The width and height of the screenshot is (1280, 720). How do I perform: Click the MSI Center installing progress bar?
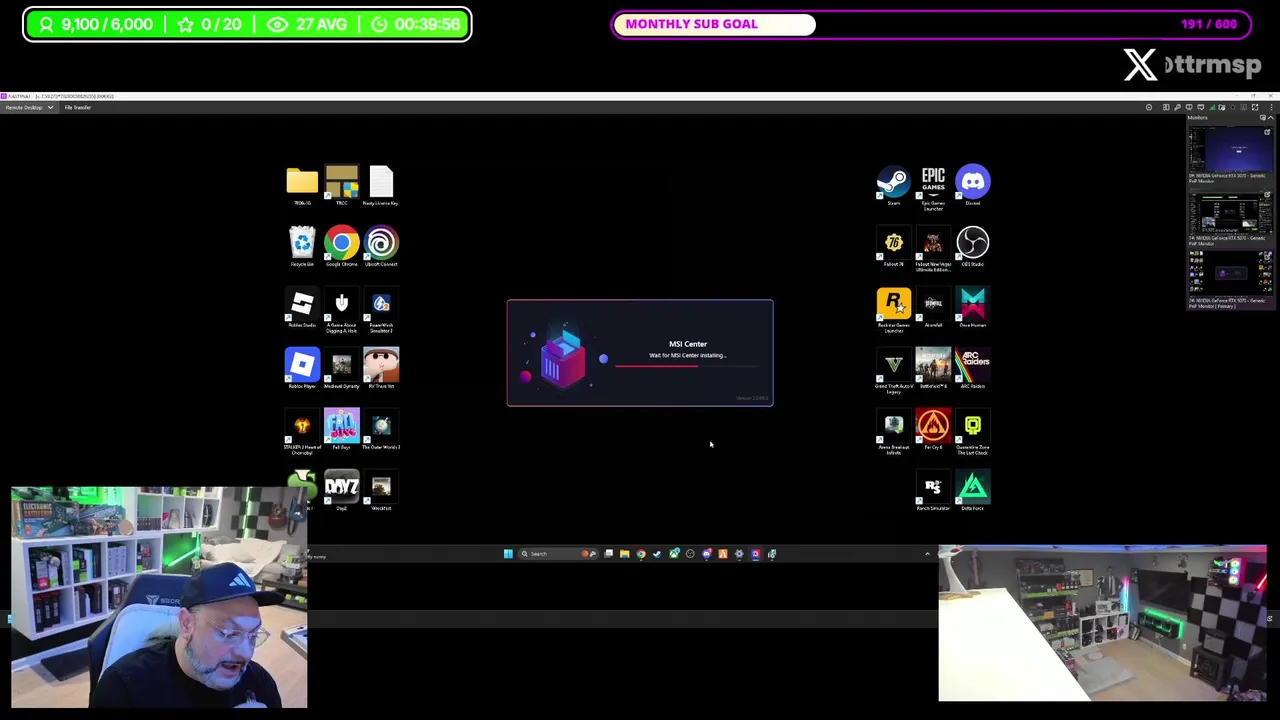click(x=687, y=366)
